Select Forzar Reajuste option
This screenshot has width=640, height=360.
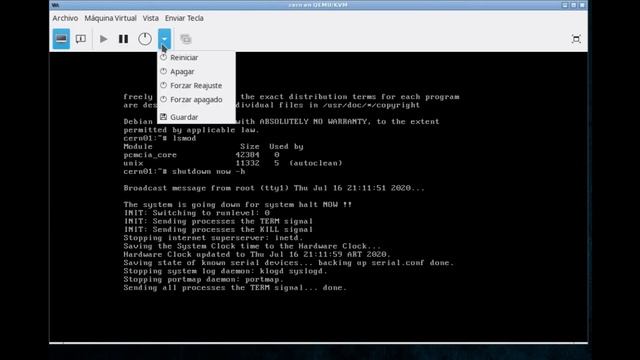(x=196, y=85)
